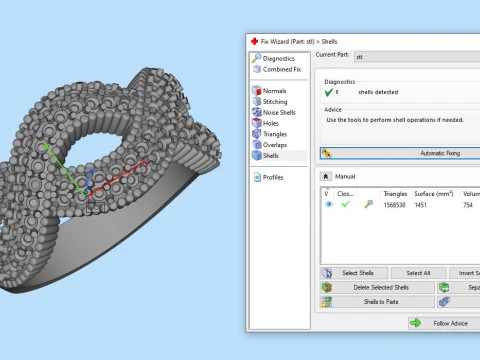Sort by the Triangles column header
This screenshot has height=360, width=480.
point(395,194)
